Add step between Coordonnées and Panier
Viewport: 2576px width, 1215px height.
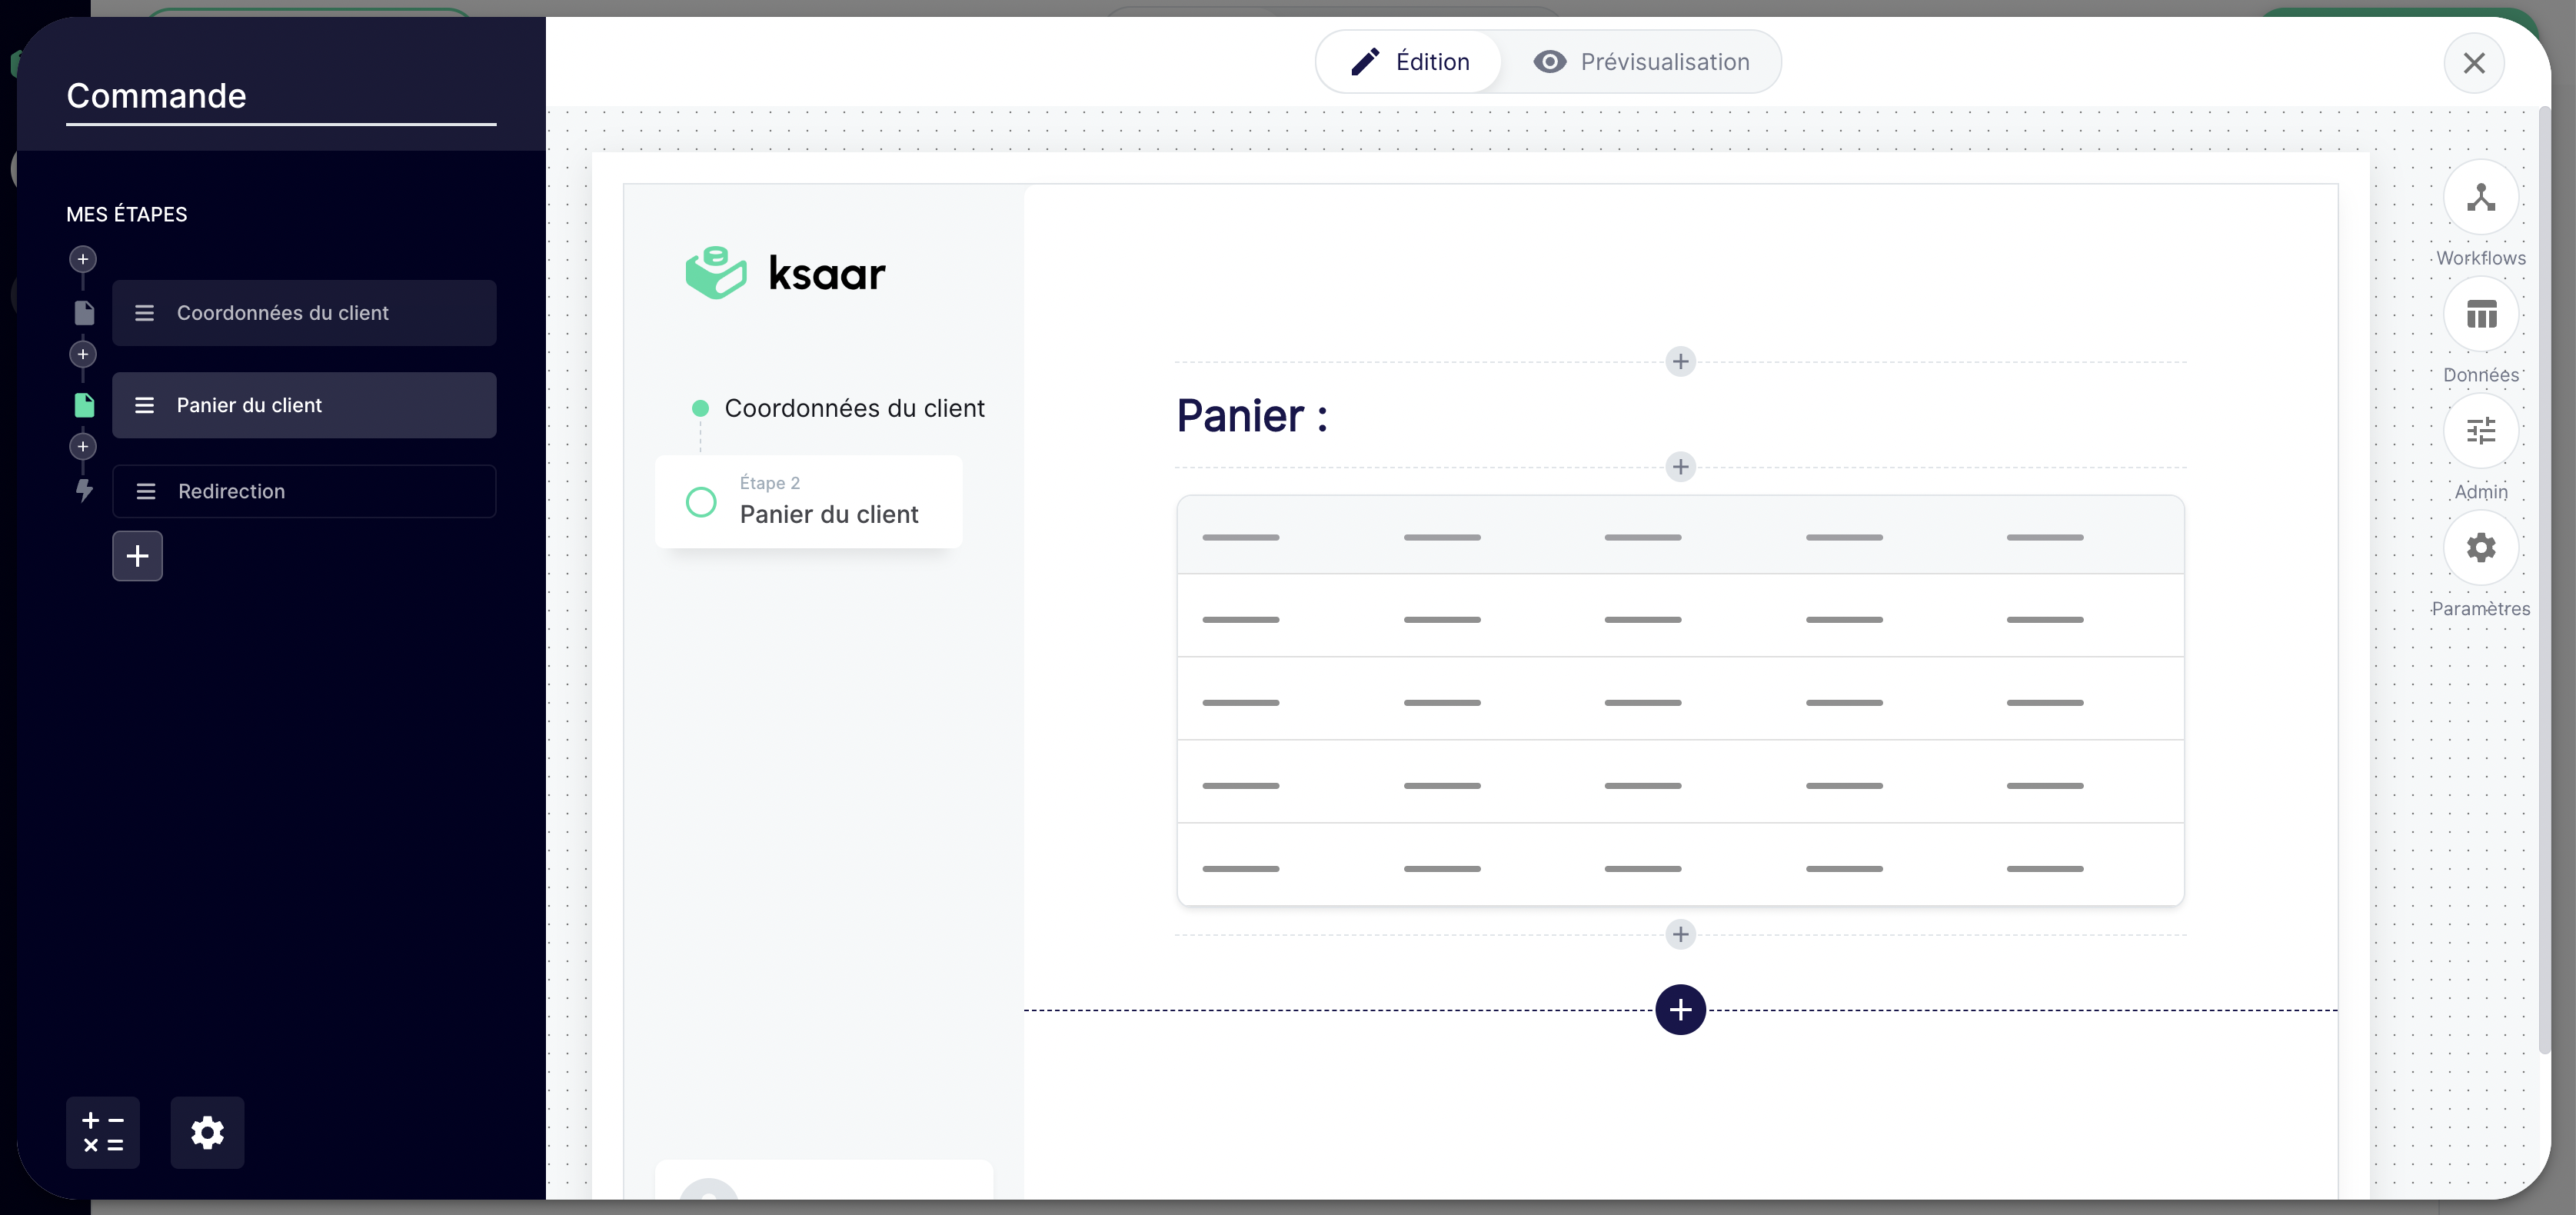coord(83,354)
